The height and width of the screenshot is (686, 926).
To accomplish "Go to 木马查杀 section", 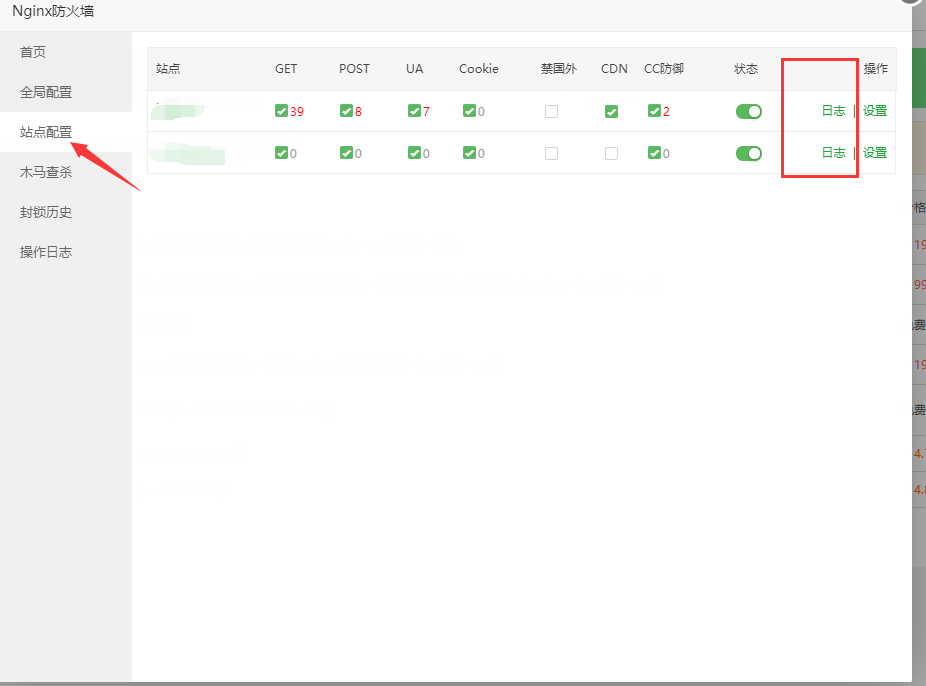I will coord(46,172).
